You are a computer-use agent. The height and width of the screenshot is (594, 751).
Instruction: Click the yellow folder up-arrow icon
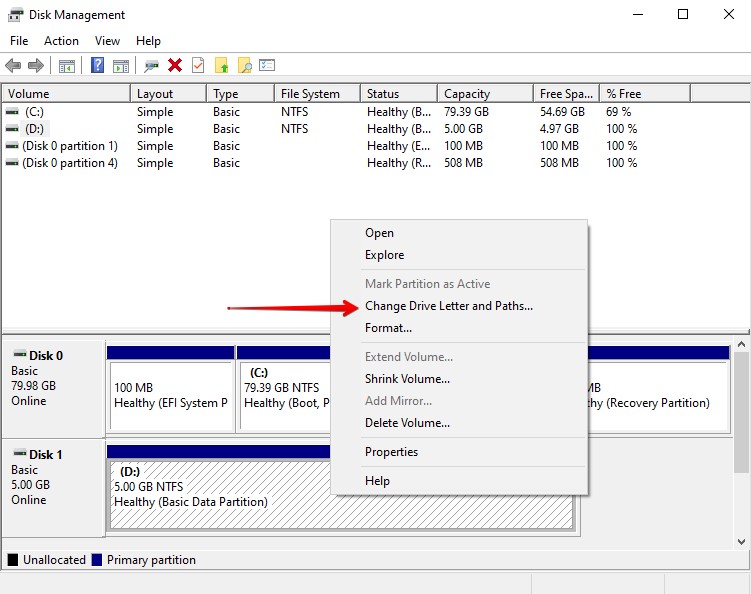[x=222, y=65]
